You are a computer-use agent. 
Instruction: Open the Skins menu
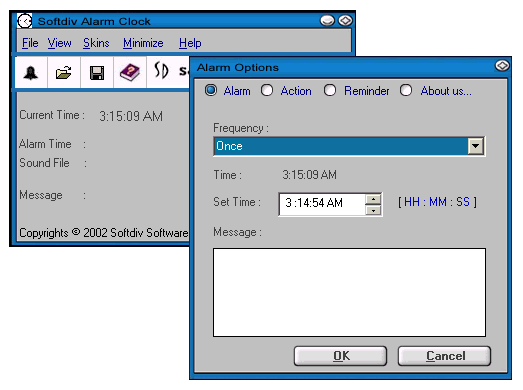96,43
